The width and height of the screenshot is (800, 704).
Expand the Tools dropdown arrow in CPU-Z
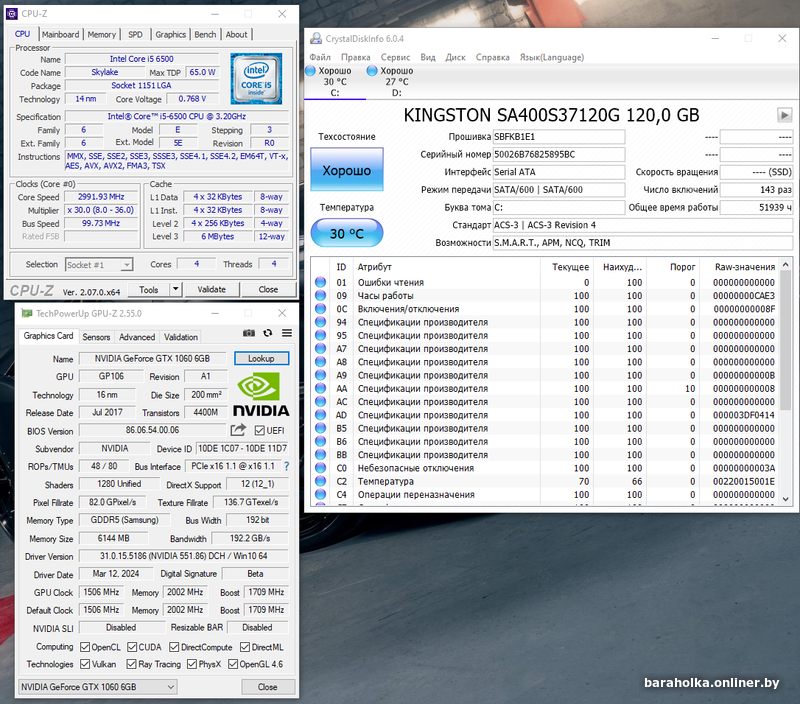click(x=178, y=290)
